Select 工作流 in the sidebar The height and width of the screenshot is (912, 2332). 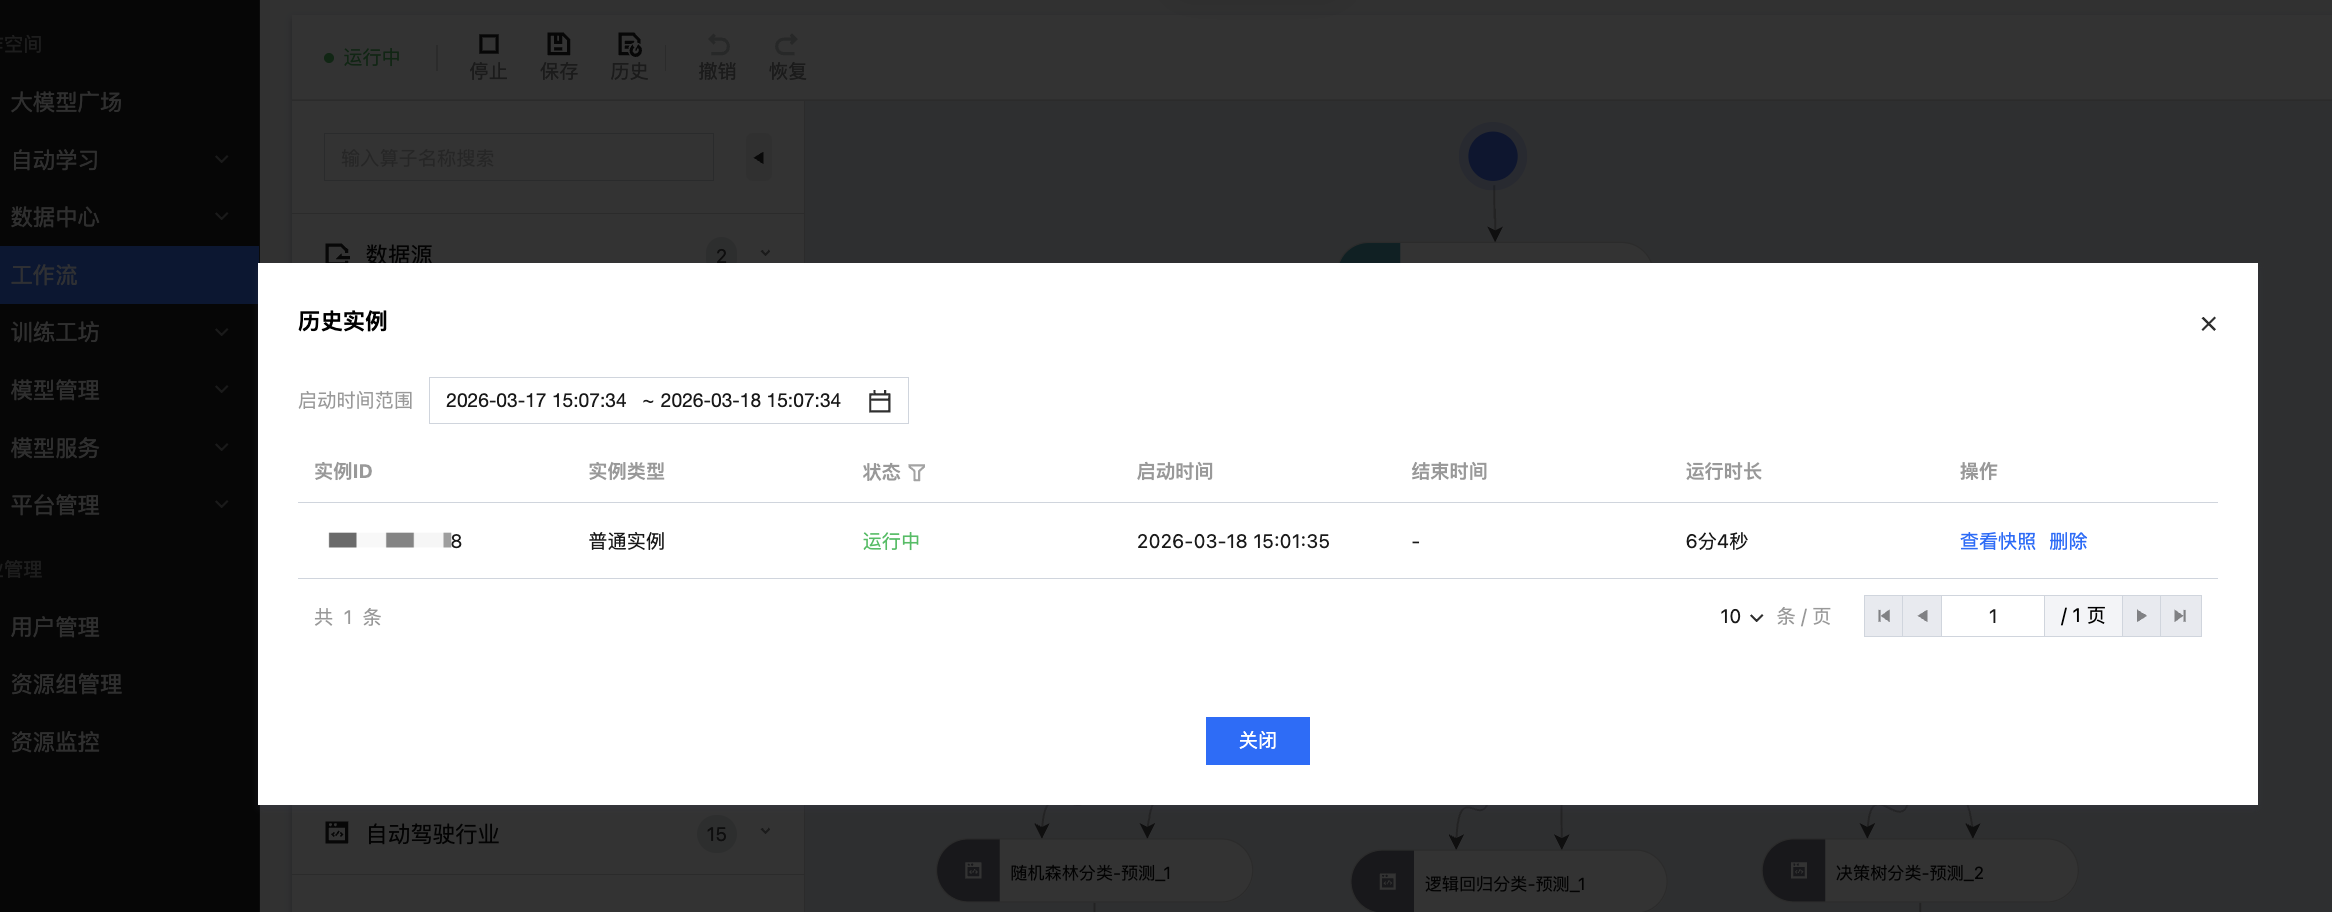pyautogui.click(x=129, y=275)
